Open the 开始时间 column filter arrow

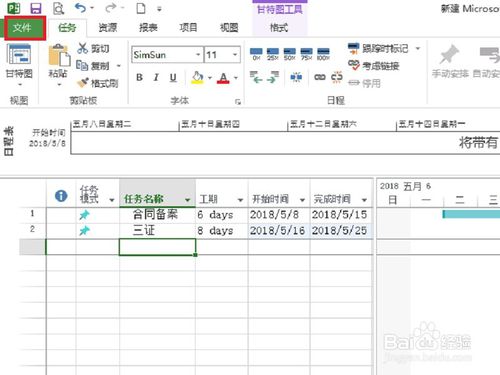pyautogui.click(x=302, y=200)
